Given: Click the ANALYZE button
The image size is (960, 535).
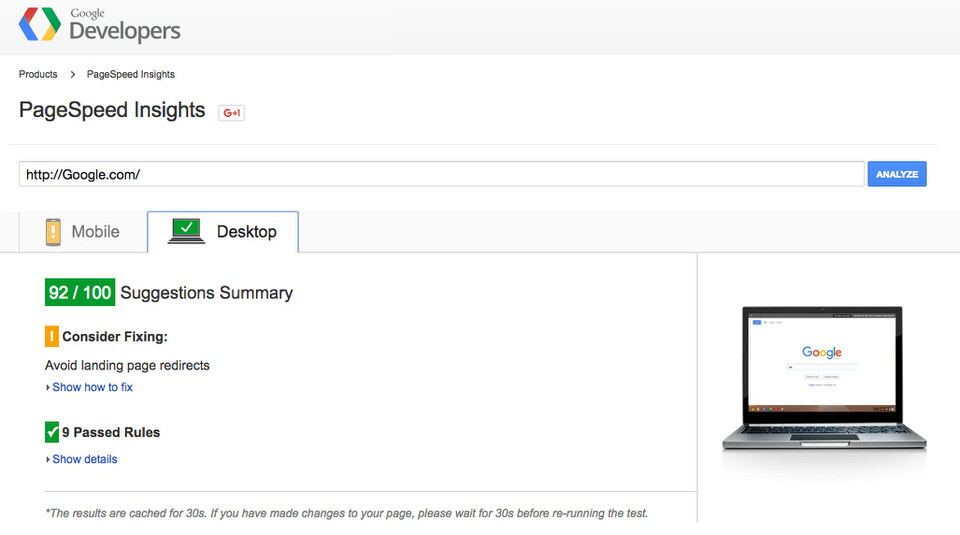Looking at the screenshot, I should pos(897,174).
